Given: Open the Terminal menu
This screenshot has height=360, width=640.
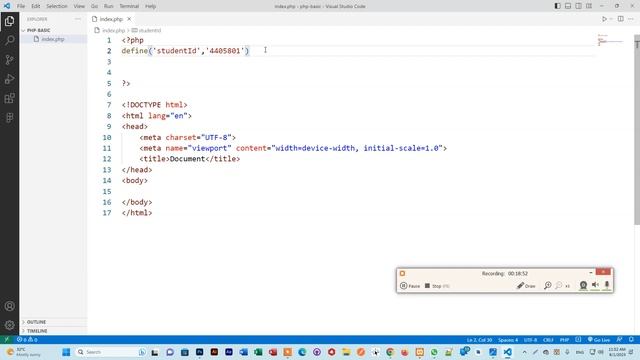Looking at the screenshot, I should click(129, 6).
